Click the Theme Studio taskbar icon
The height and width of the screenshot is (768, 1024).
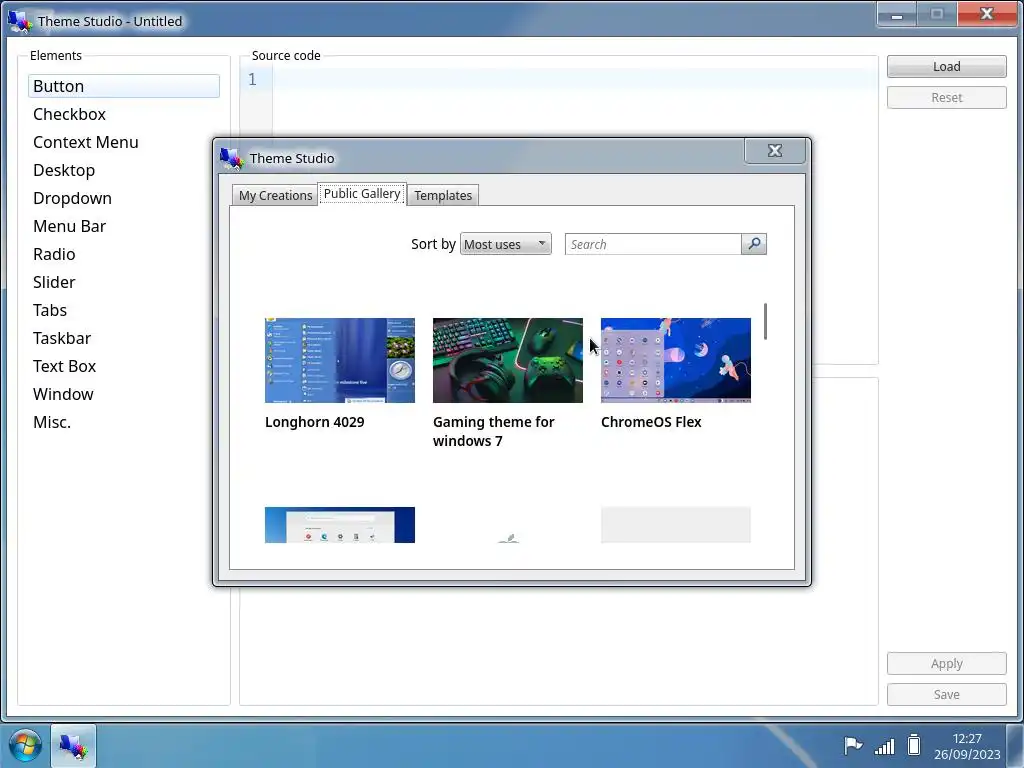pos(73,745)
